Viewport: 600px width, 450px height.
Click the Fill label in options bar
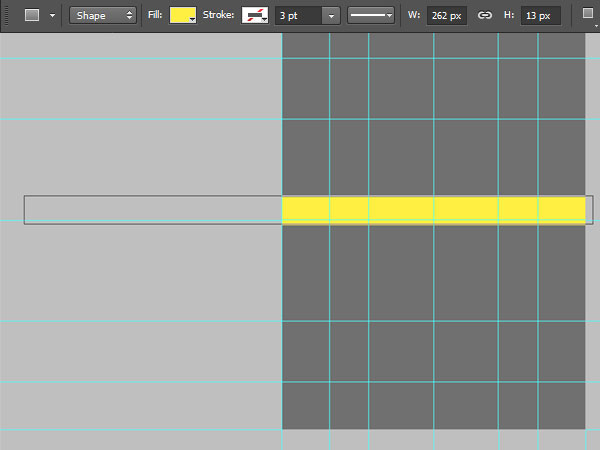[x=155, y=15]
